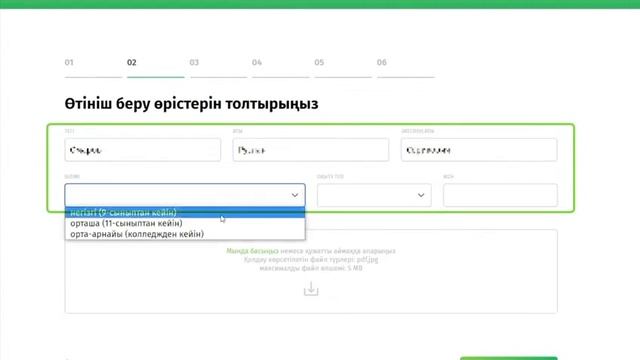Image resolution: width=640 pixels, height=360 pixels.
Task: Click the middle name input field
Action: click(311, 150)
